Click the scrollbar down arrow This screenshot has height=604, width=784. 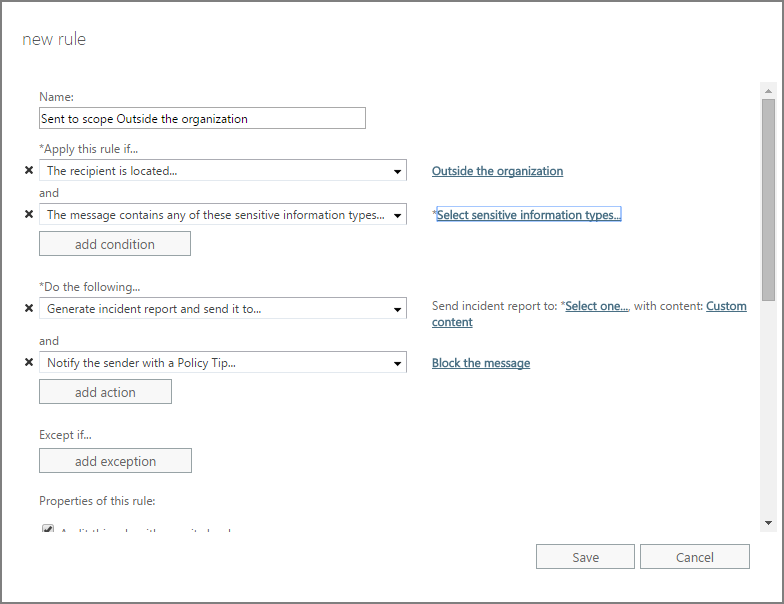pyautogui.click(x=768, y=523)
